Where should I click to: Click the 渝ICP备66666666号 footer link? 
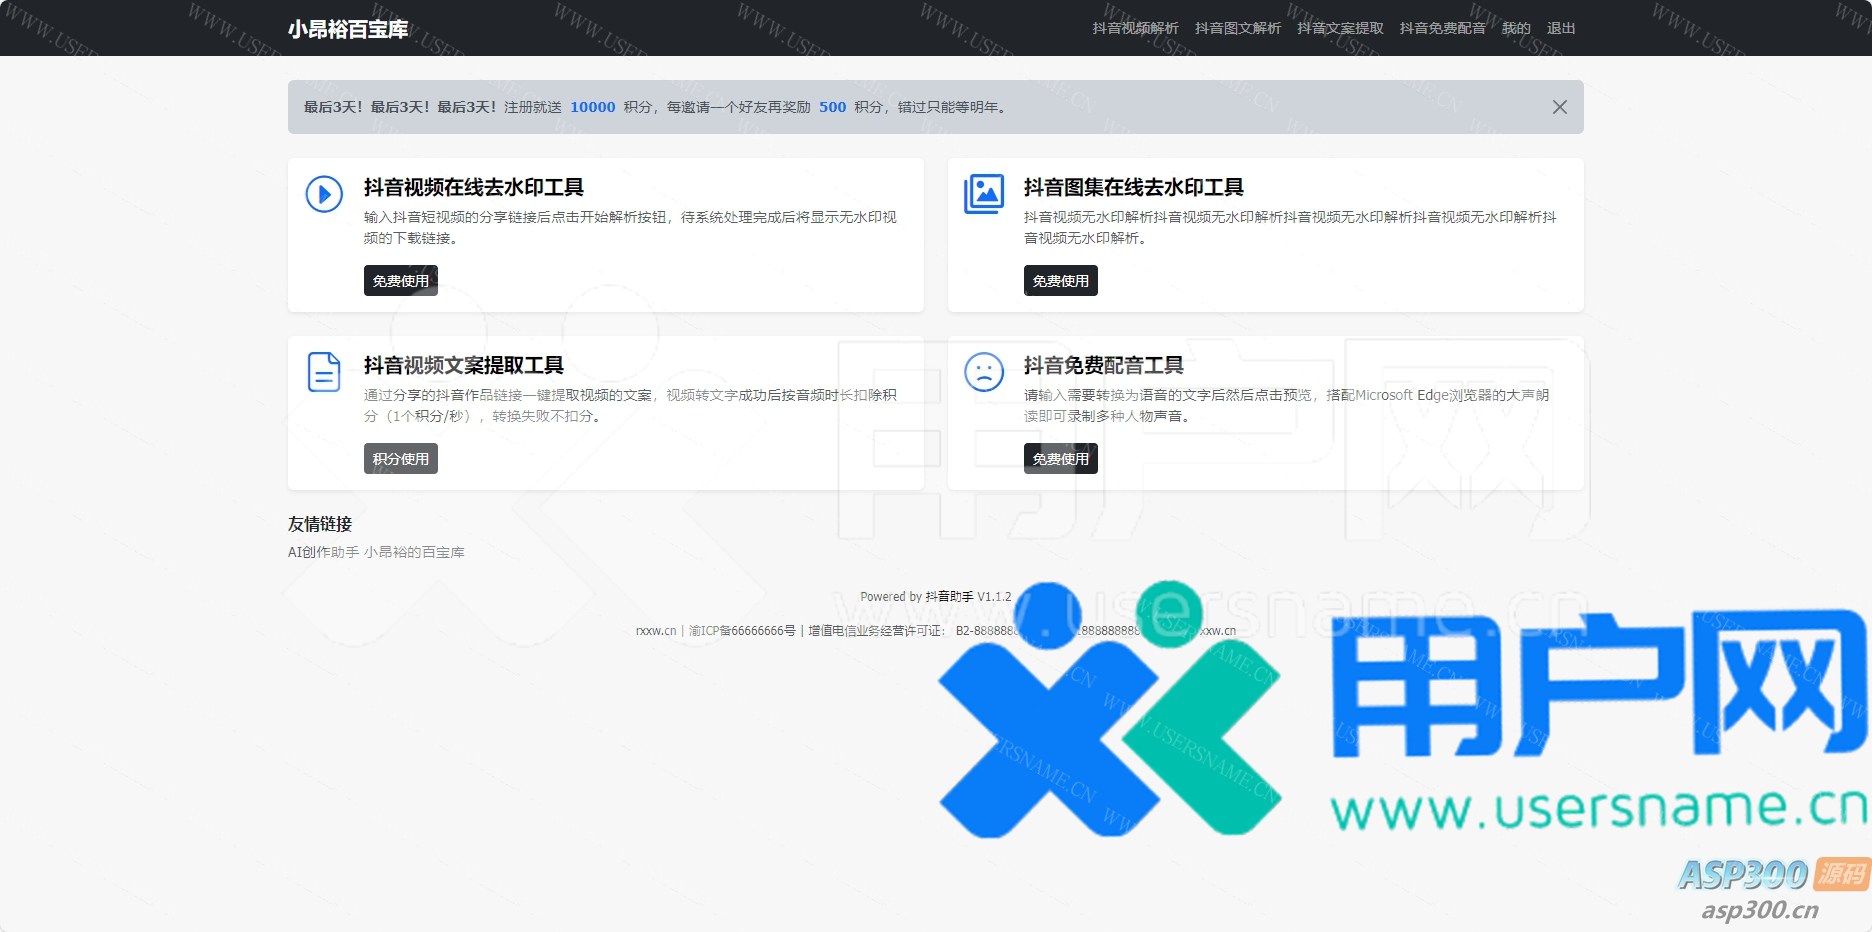tap(742, 631)
